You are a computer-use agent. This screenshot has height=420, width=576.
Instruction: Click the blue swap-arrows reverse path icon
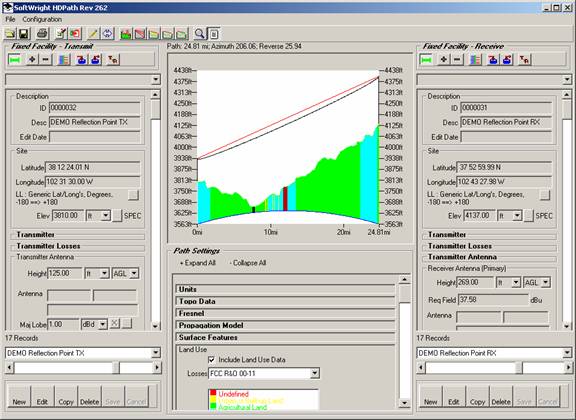point(107,34)
